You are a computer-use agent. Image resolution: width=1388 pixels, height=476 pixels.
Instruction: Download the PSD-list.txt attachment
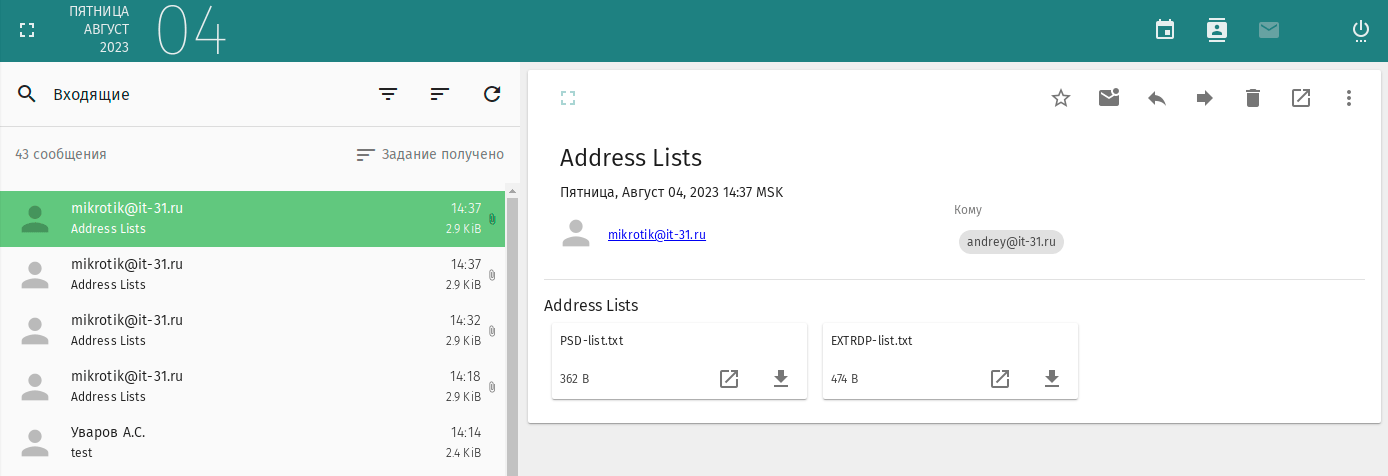pos(781,378)
